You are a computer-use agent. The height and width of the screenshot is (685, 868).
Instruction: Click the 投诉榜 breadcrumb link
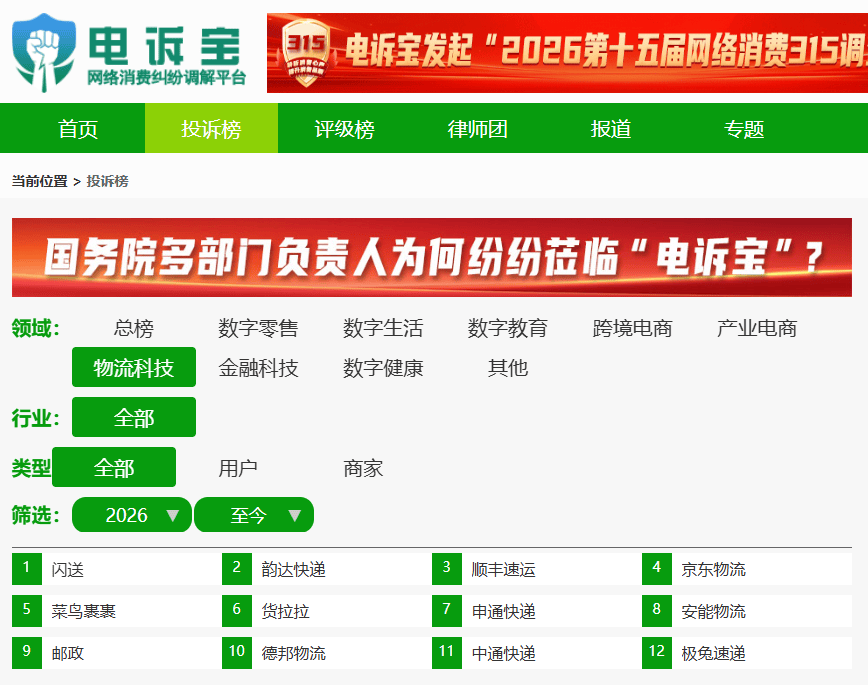tap(107, 181)
